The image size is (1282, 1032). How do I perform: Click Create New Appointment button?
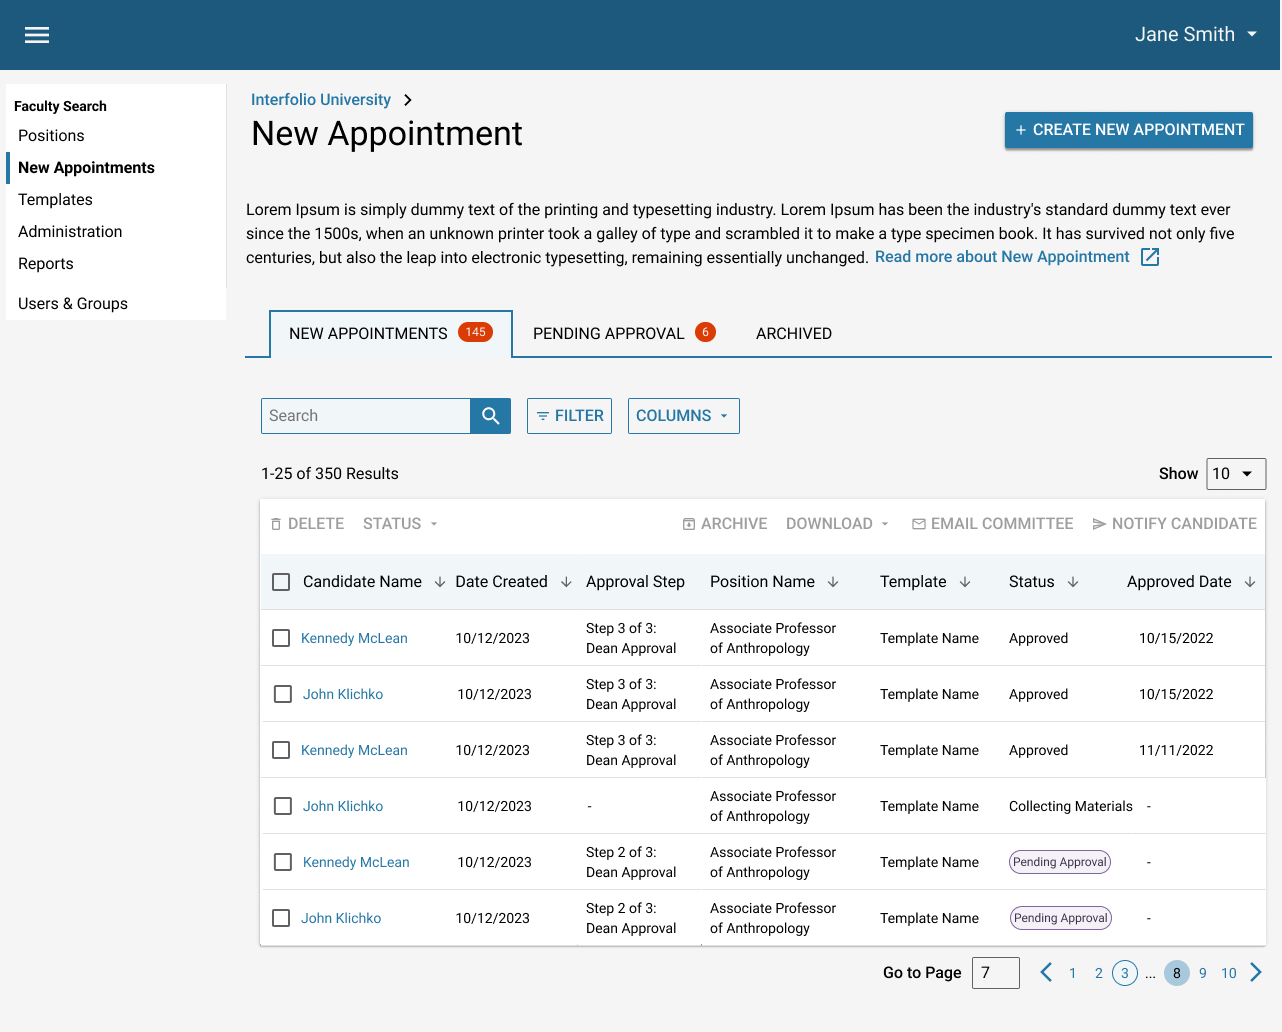click(x=1128, y=130)
